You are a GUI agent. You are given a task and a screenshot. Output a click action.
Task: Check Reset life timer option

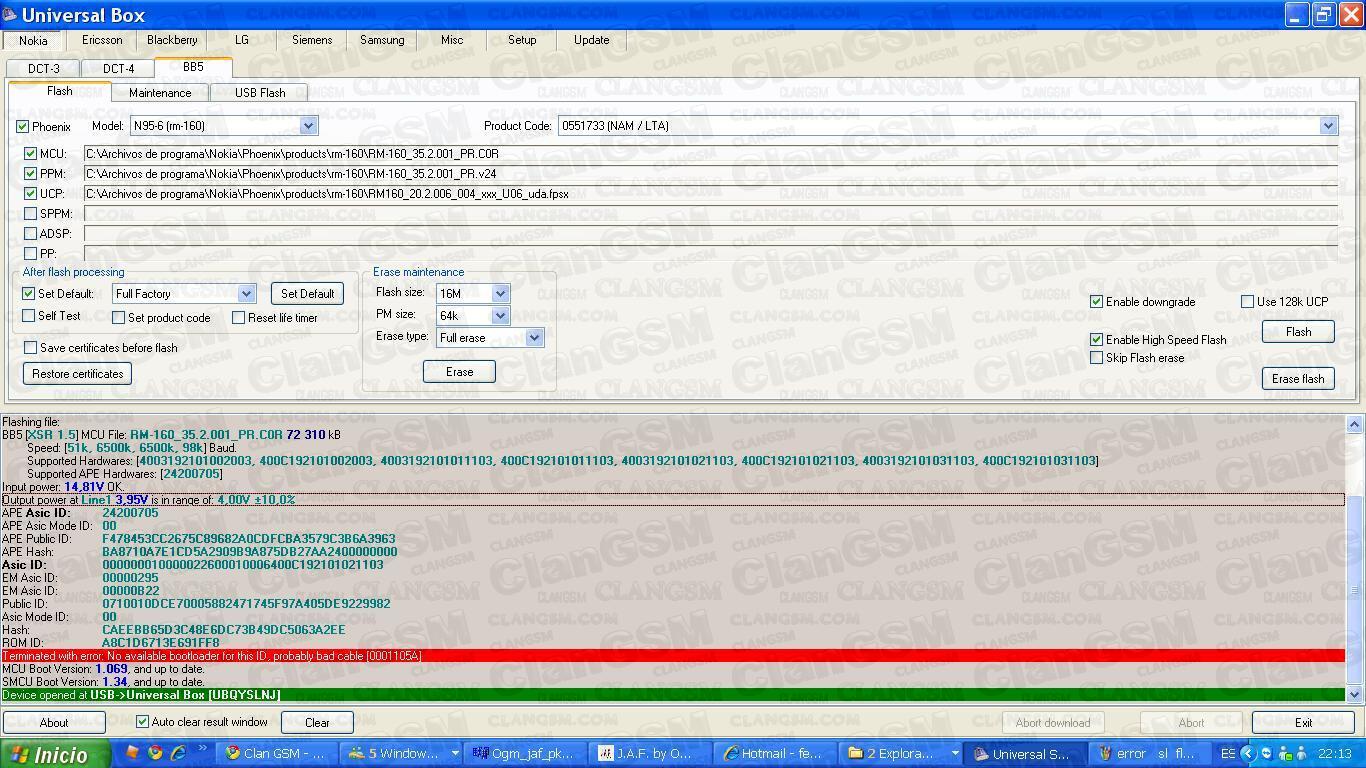239,318
